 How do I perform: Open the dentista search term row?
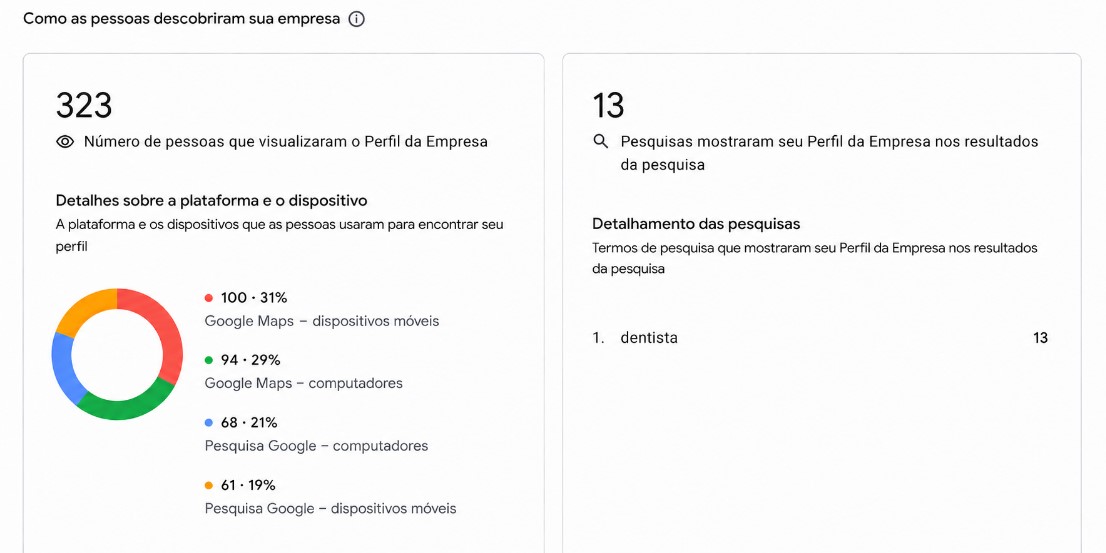[x=820, y=338]
